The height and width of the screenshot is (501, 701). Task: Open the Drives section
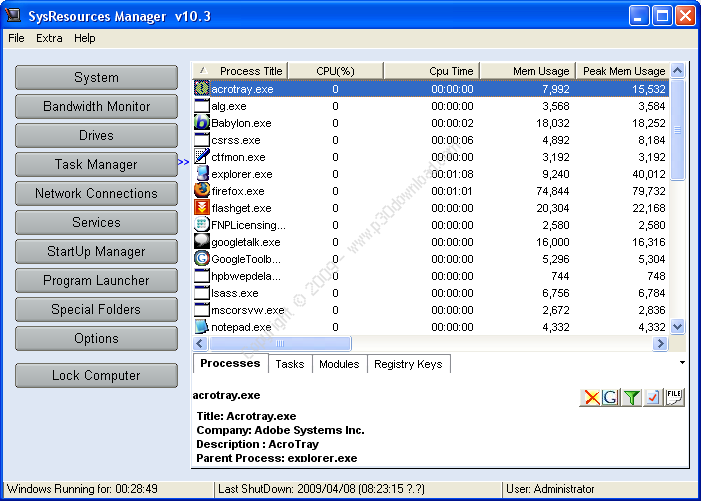coord(96,135)
